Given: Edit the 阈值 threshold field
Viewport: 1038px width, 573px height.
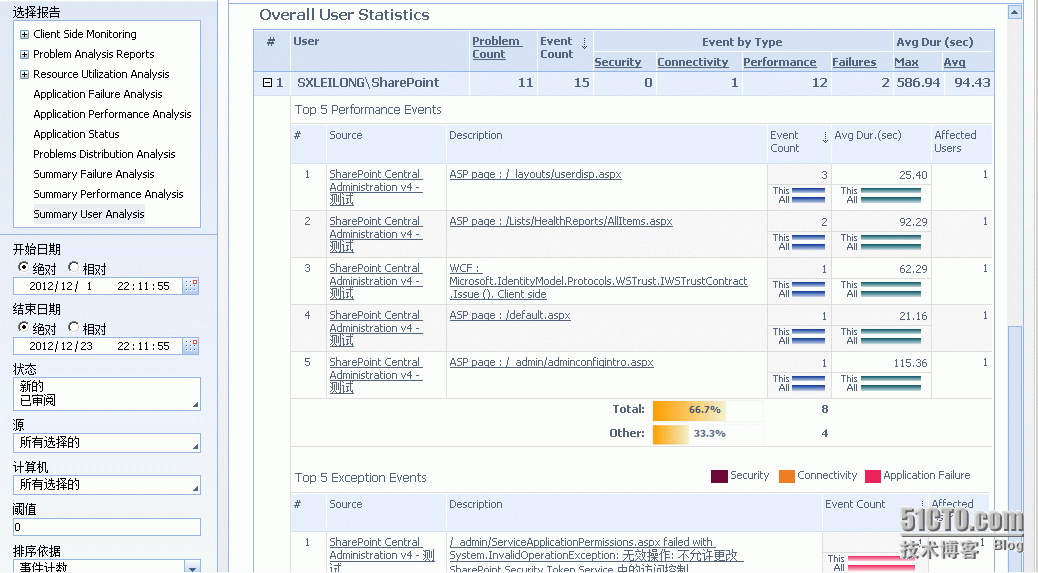Looking at the screenshot, I should (107, 527).
